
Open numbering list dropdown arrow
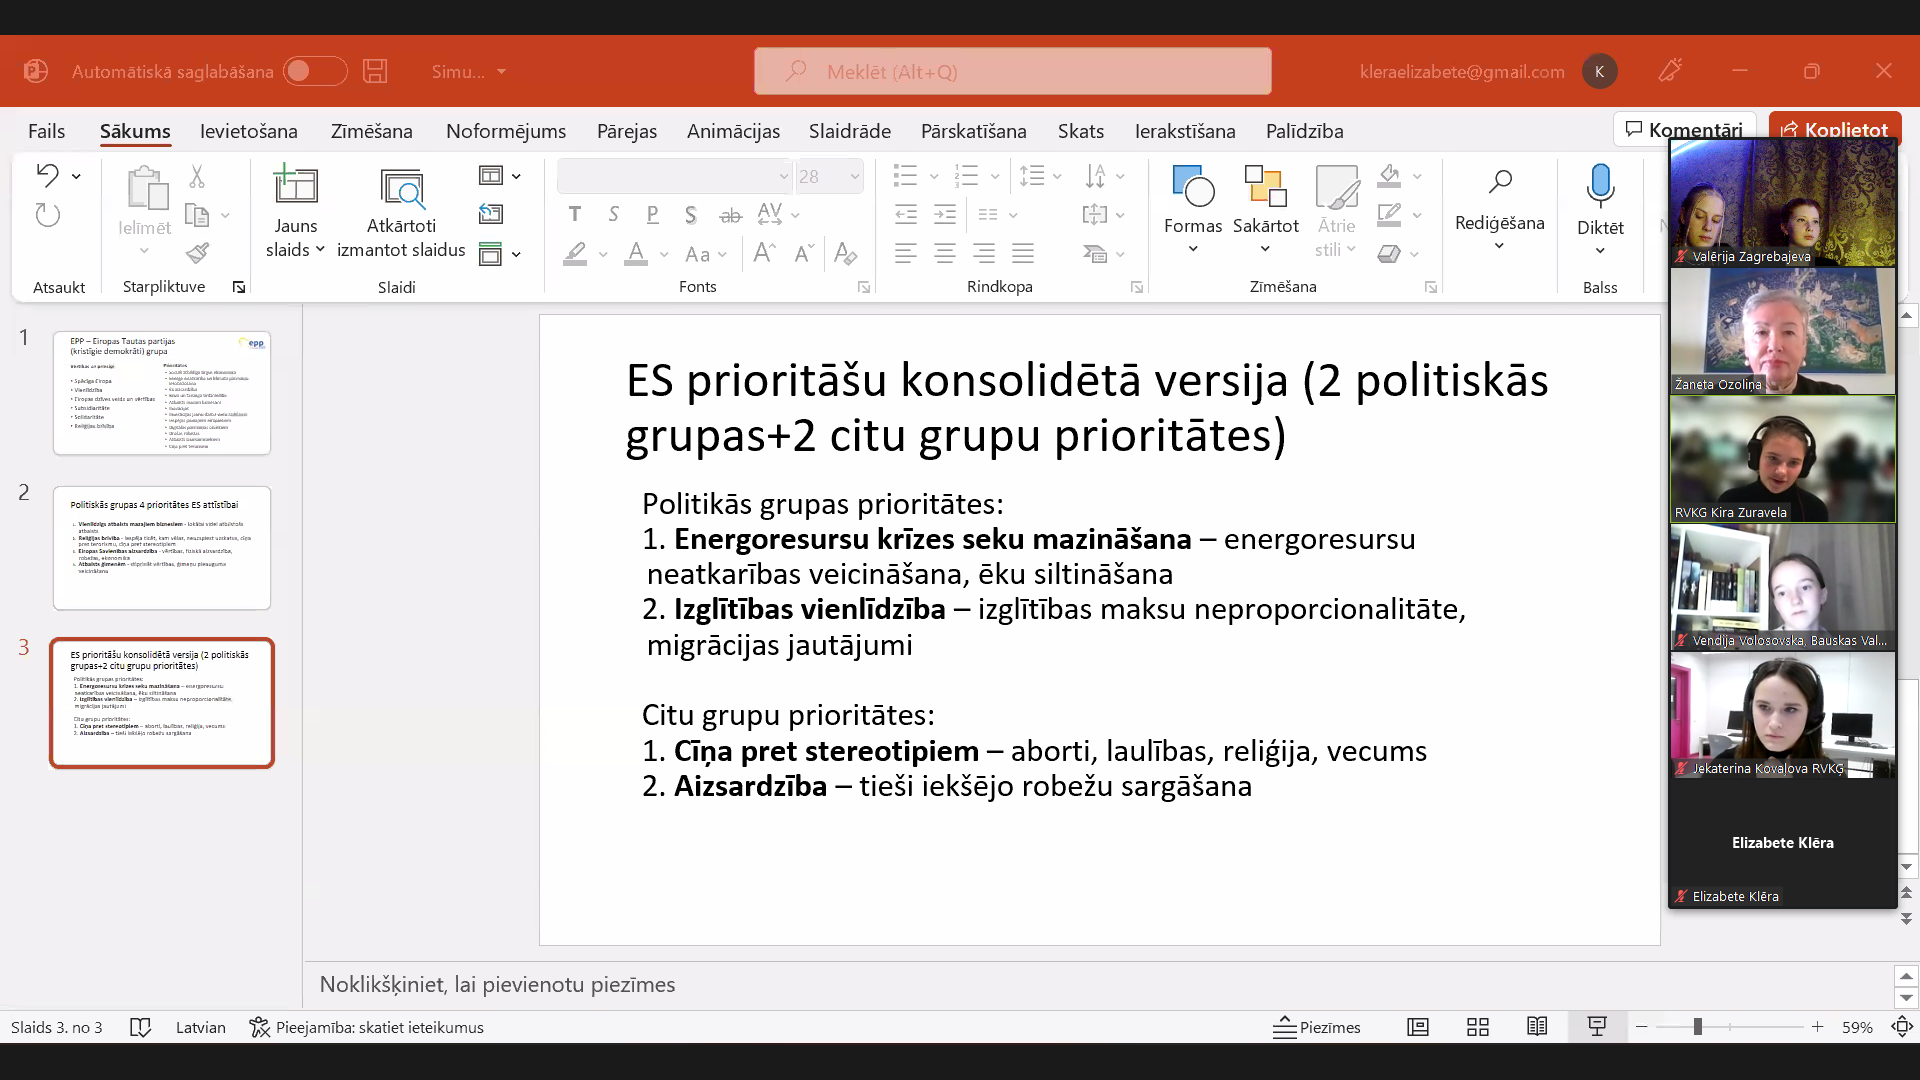pyautogui.click(x=994, y=176)
